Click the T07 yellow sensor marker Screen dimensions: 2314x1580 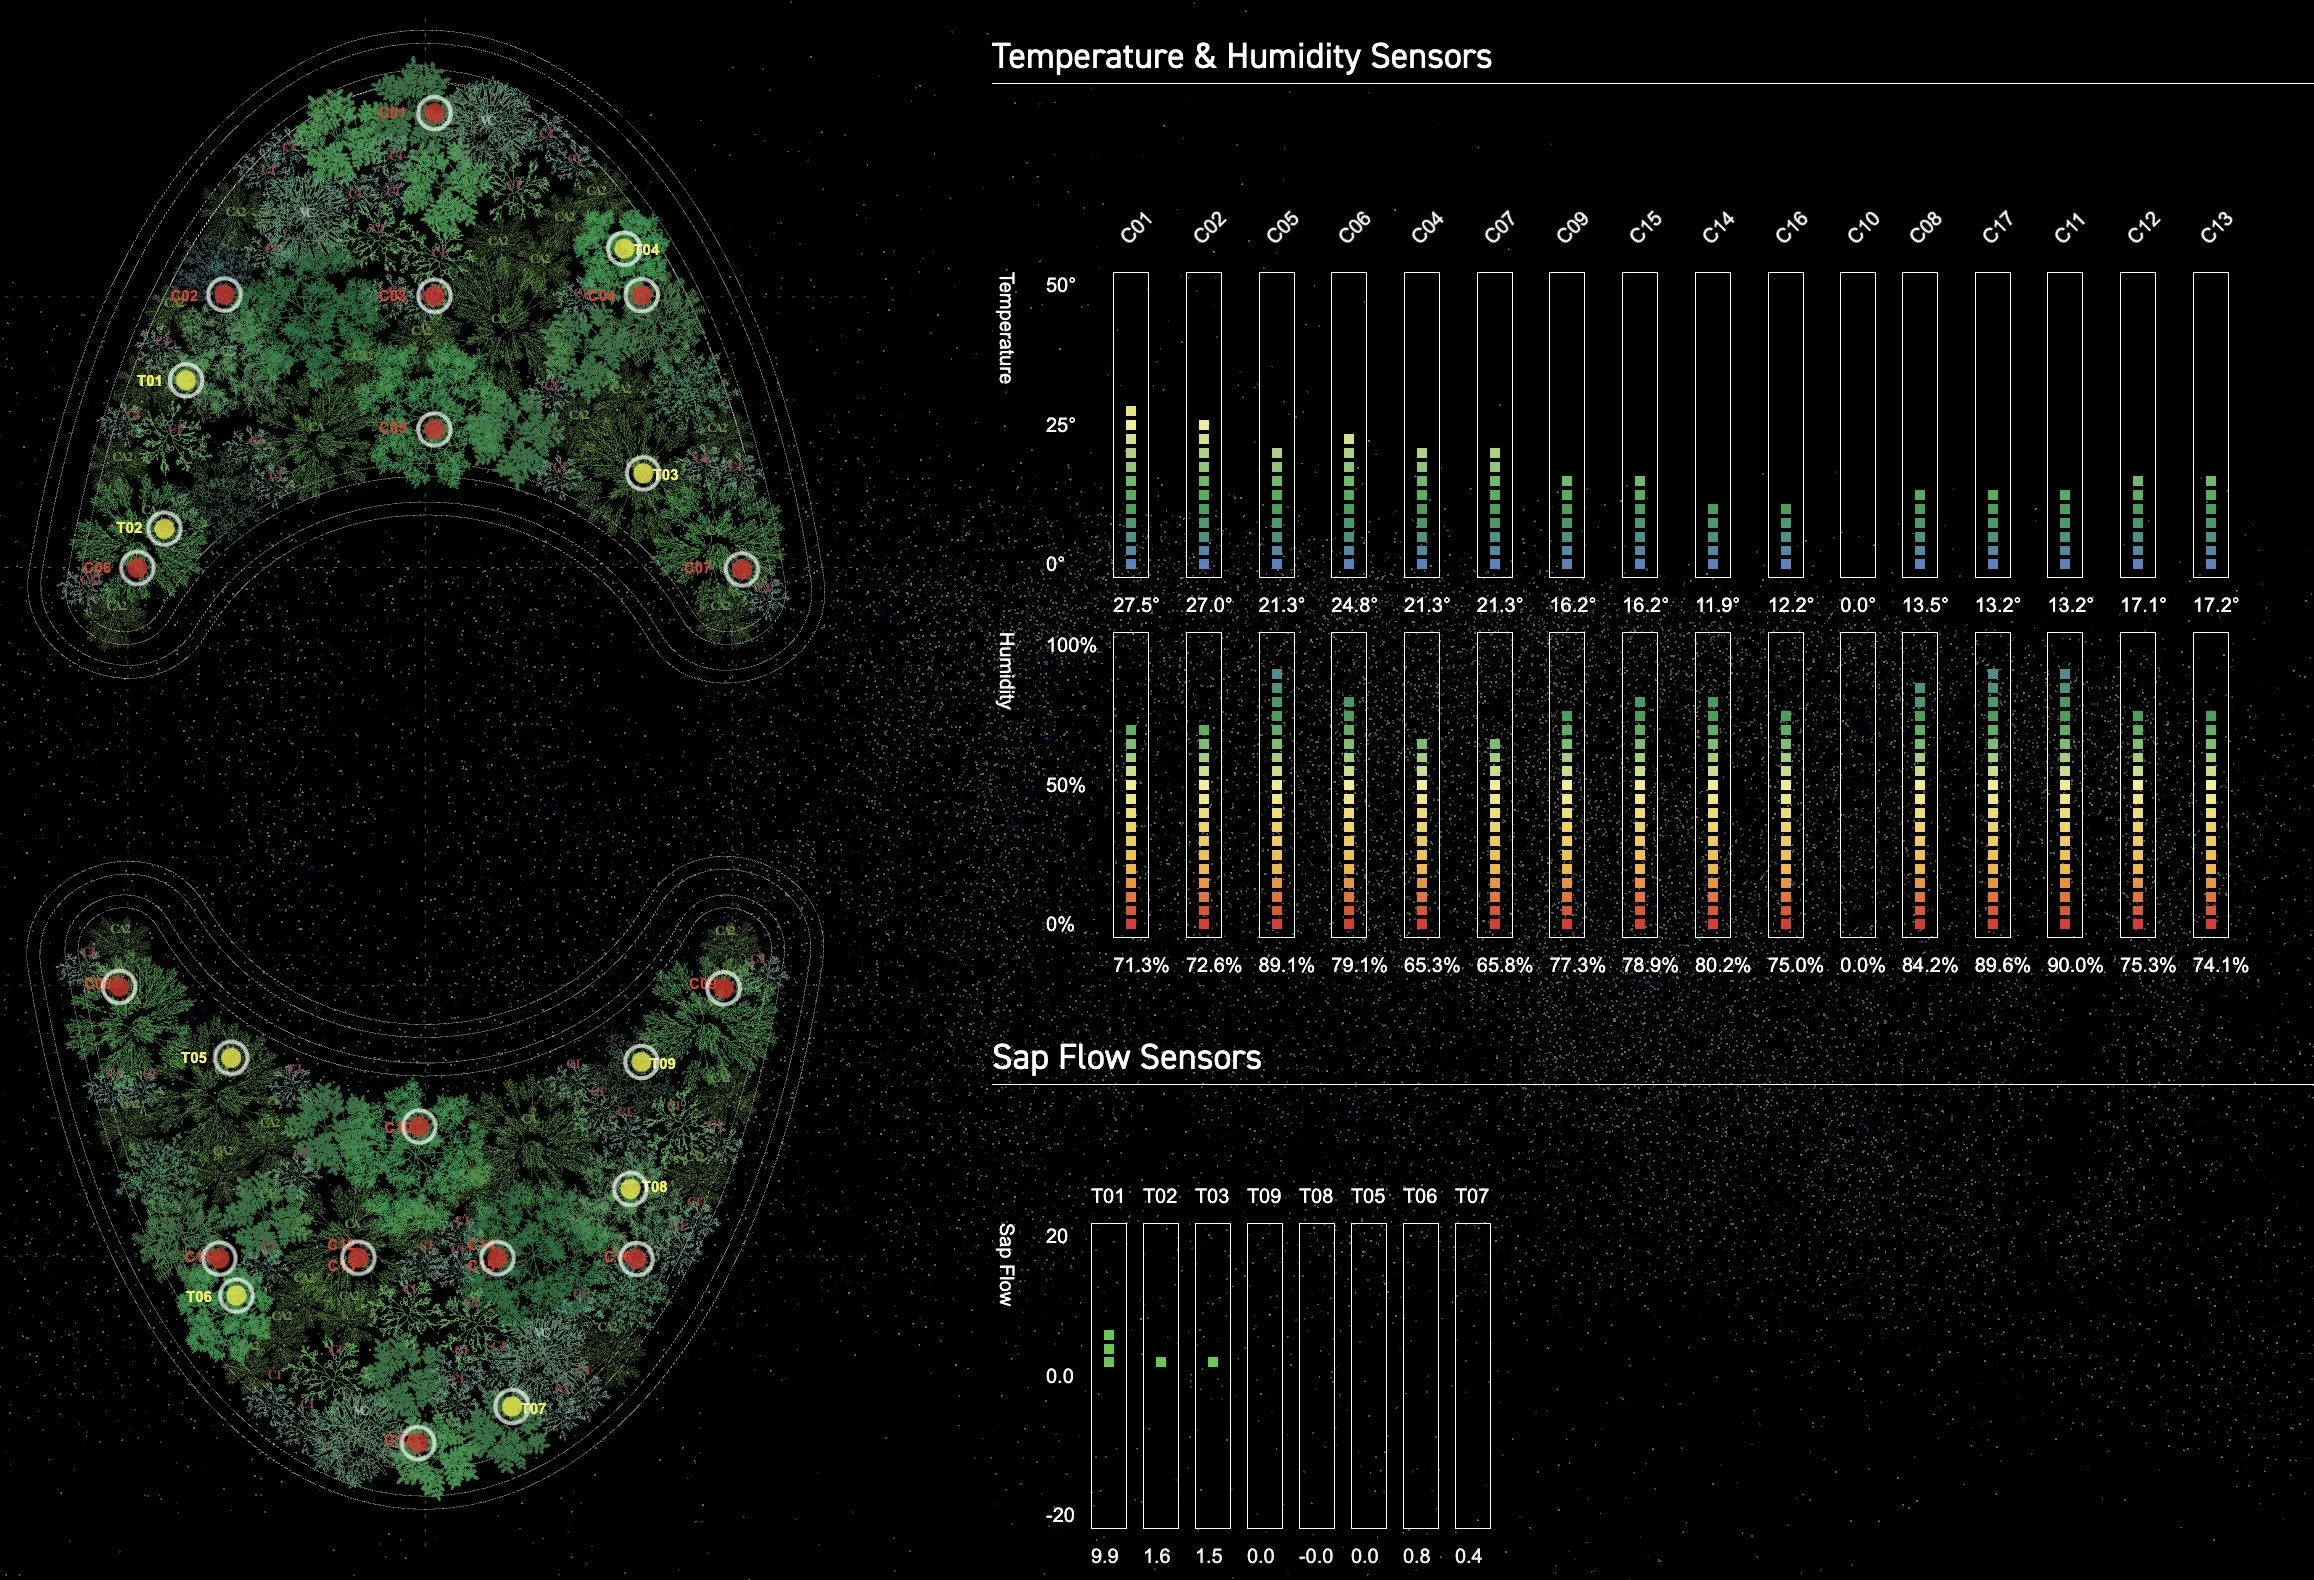[512, 1406]
